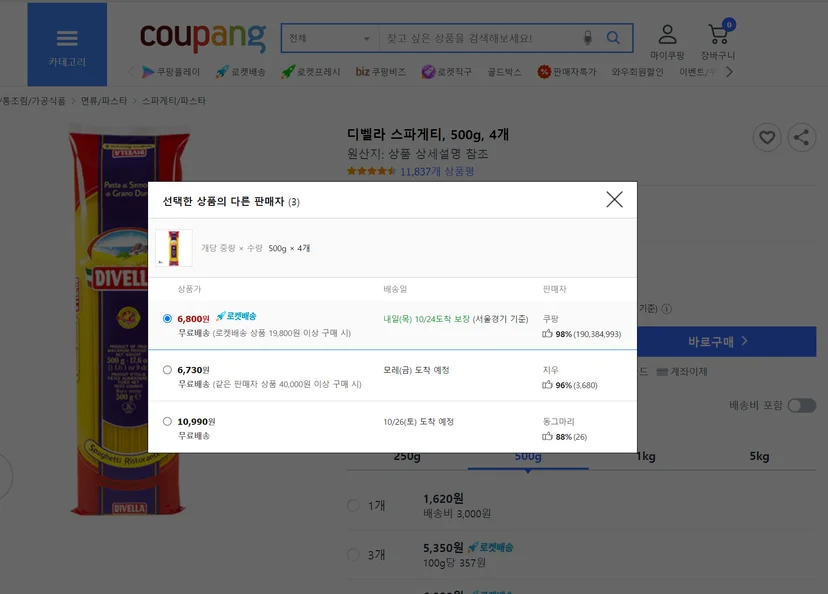This screenshot has height=594, width=828.
Task: Open 로켓배송 nav menu item
Action: tap(240, 72)
